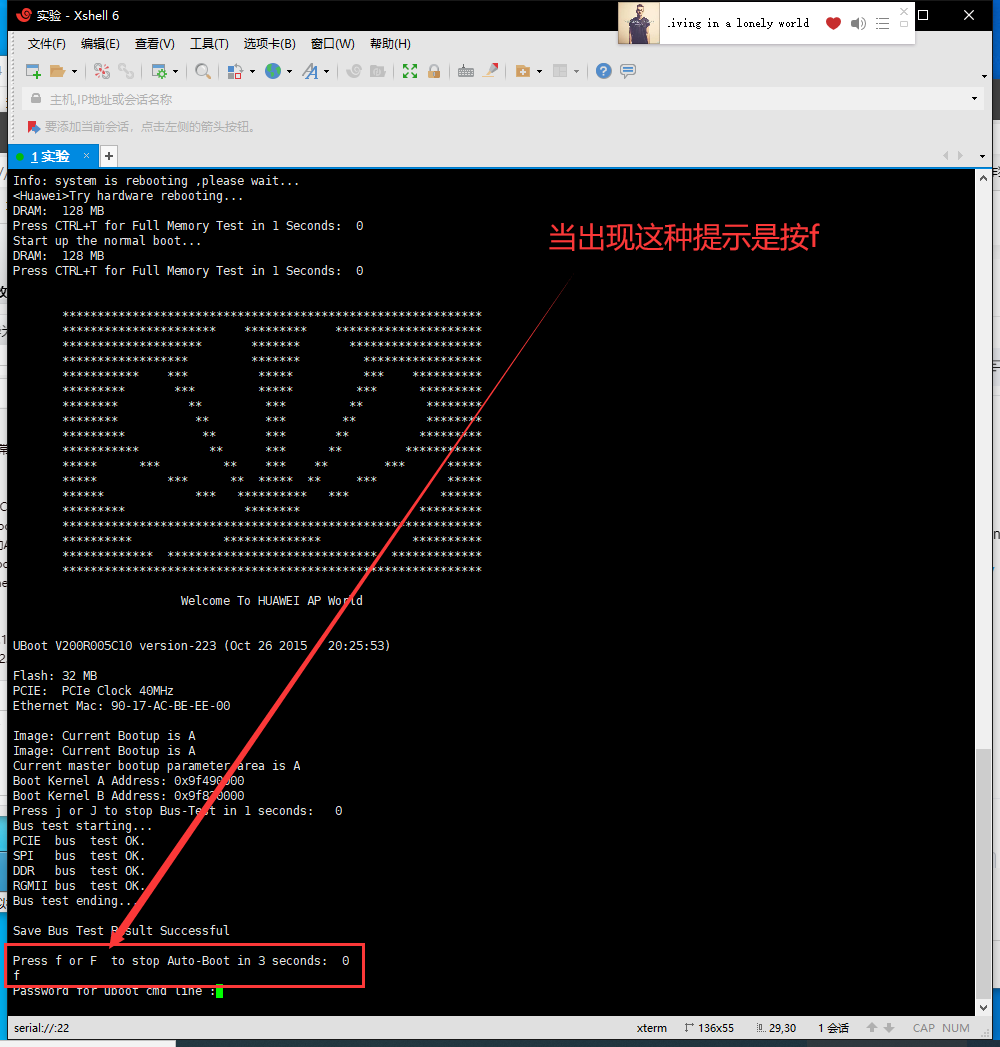The image size is (1000, 1047).
Task: Switch tabs with the left arrow
Action: tap(946, 156)
